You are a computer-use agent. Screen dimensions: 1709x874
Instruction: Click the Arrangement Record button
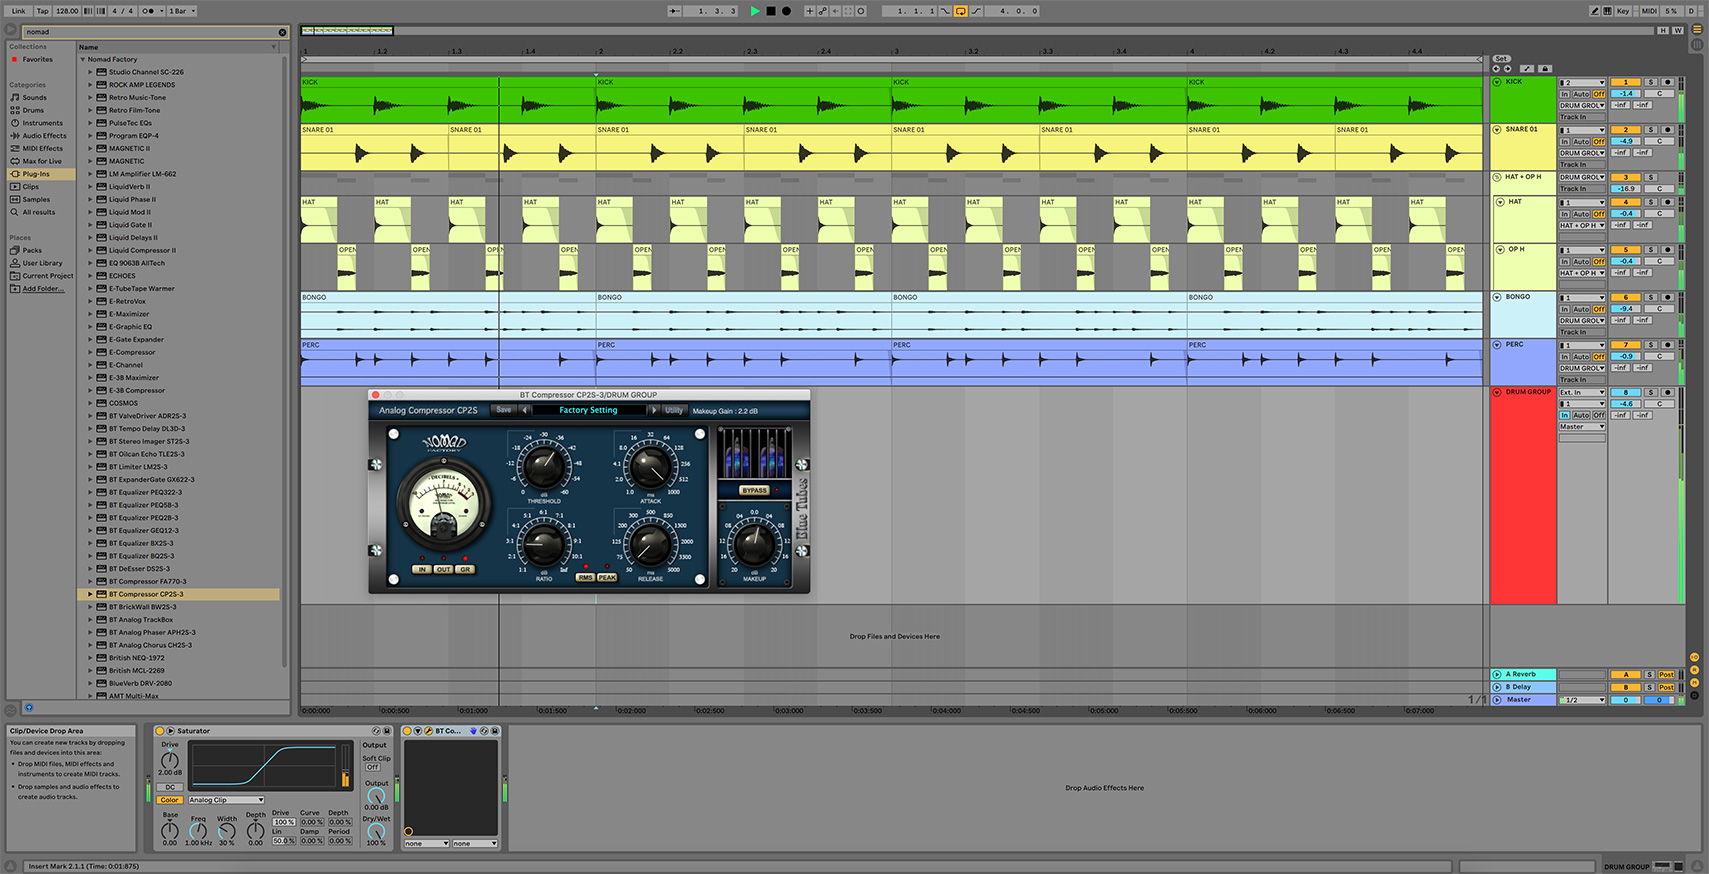click(x=787, y=11)
